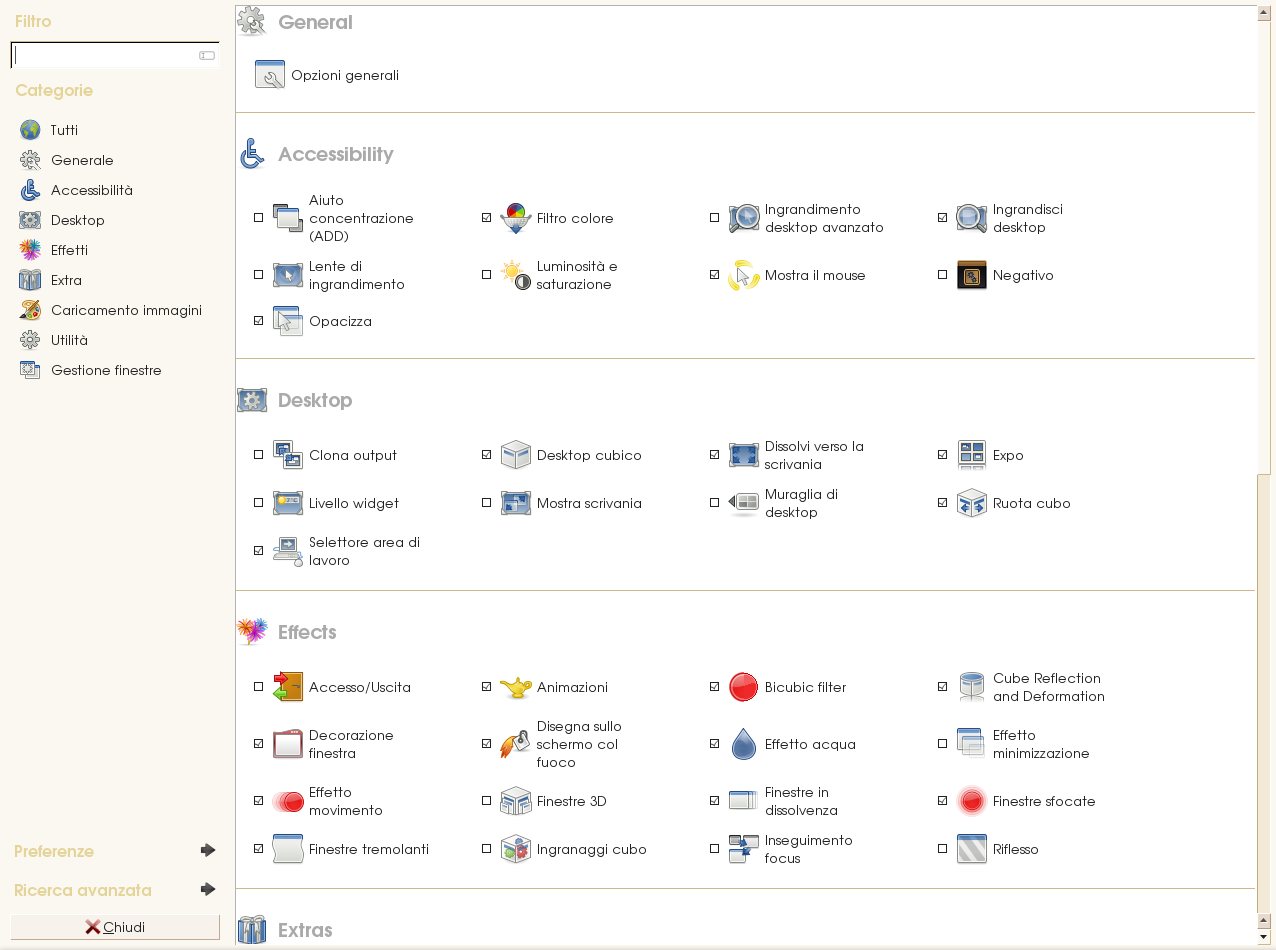Click the Aiuto concentrazione (ADD) plugin icon
This screenshot has width=1276, height=950.
(288, 218)
